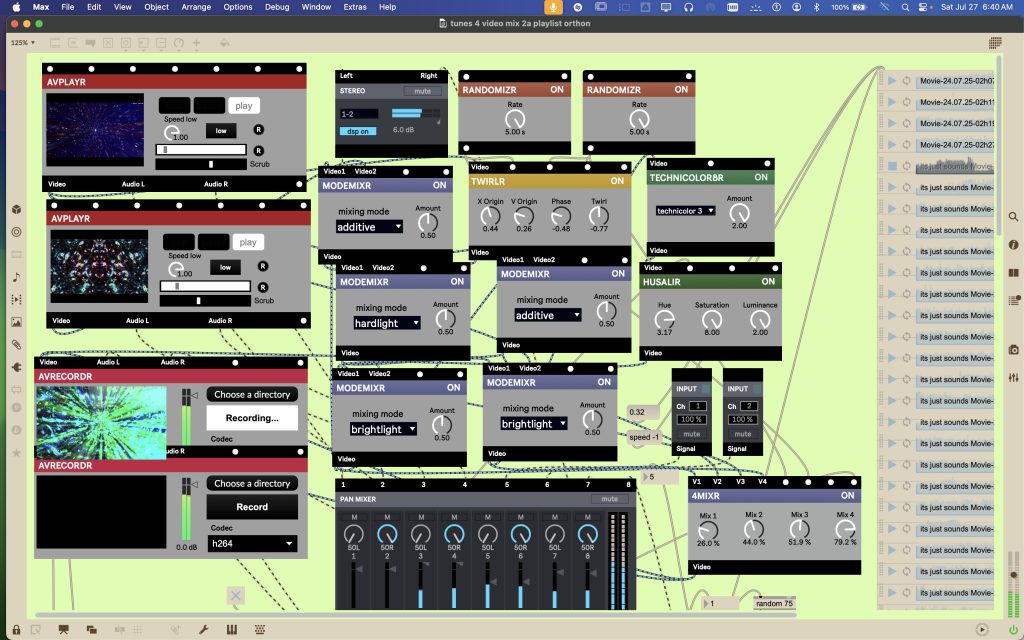Click Choose a directory in lower AVRECORDR
The height and width of the screenshot is (640, 1024).
point(252,483)
